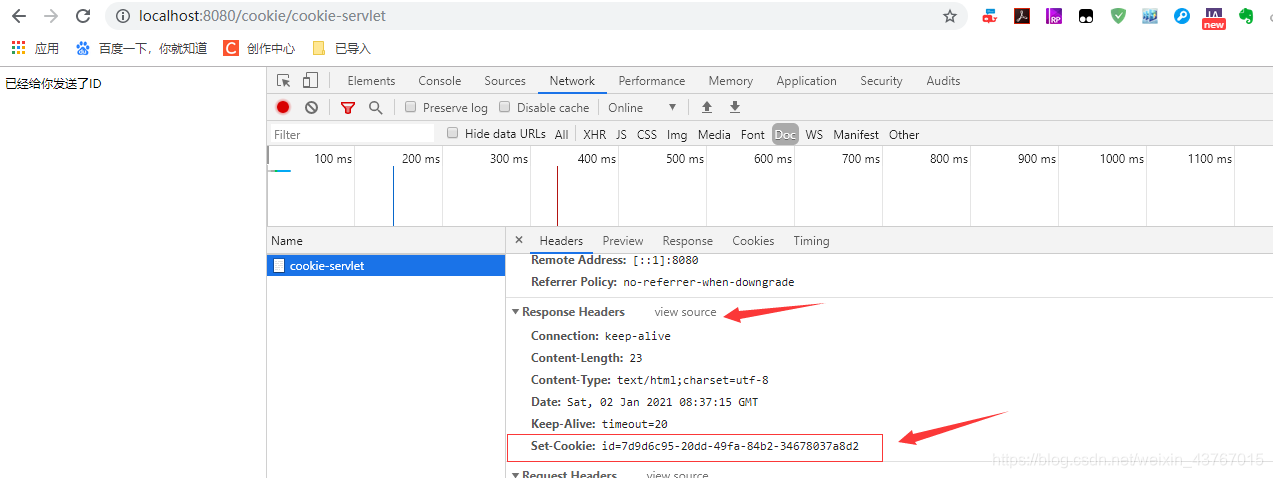Open the Baidu bookmark
Screen dimensions: 1273x478
click(141, 48)
